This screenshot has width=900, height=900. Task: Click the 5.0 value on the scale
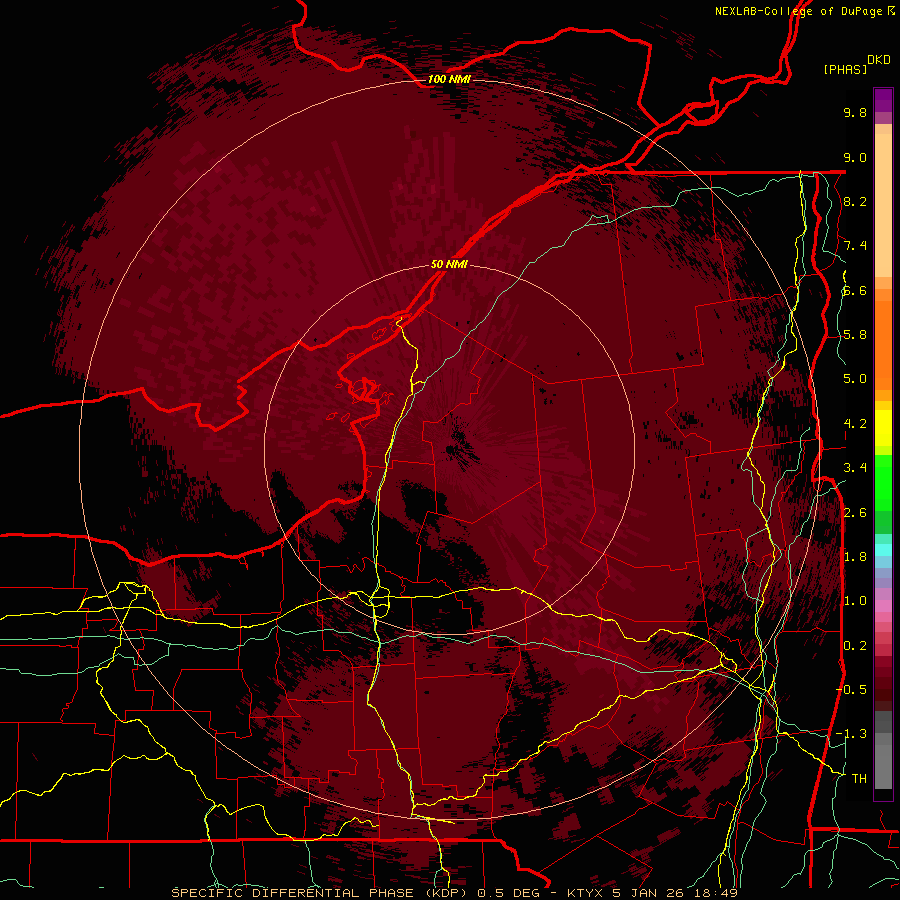point(855,379)
